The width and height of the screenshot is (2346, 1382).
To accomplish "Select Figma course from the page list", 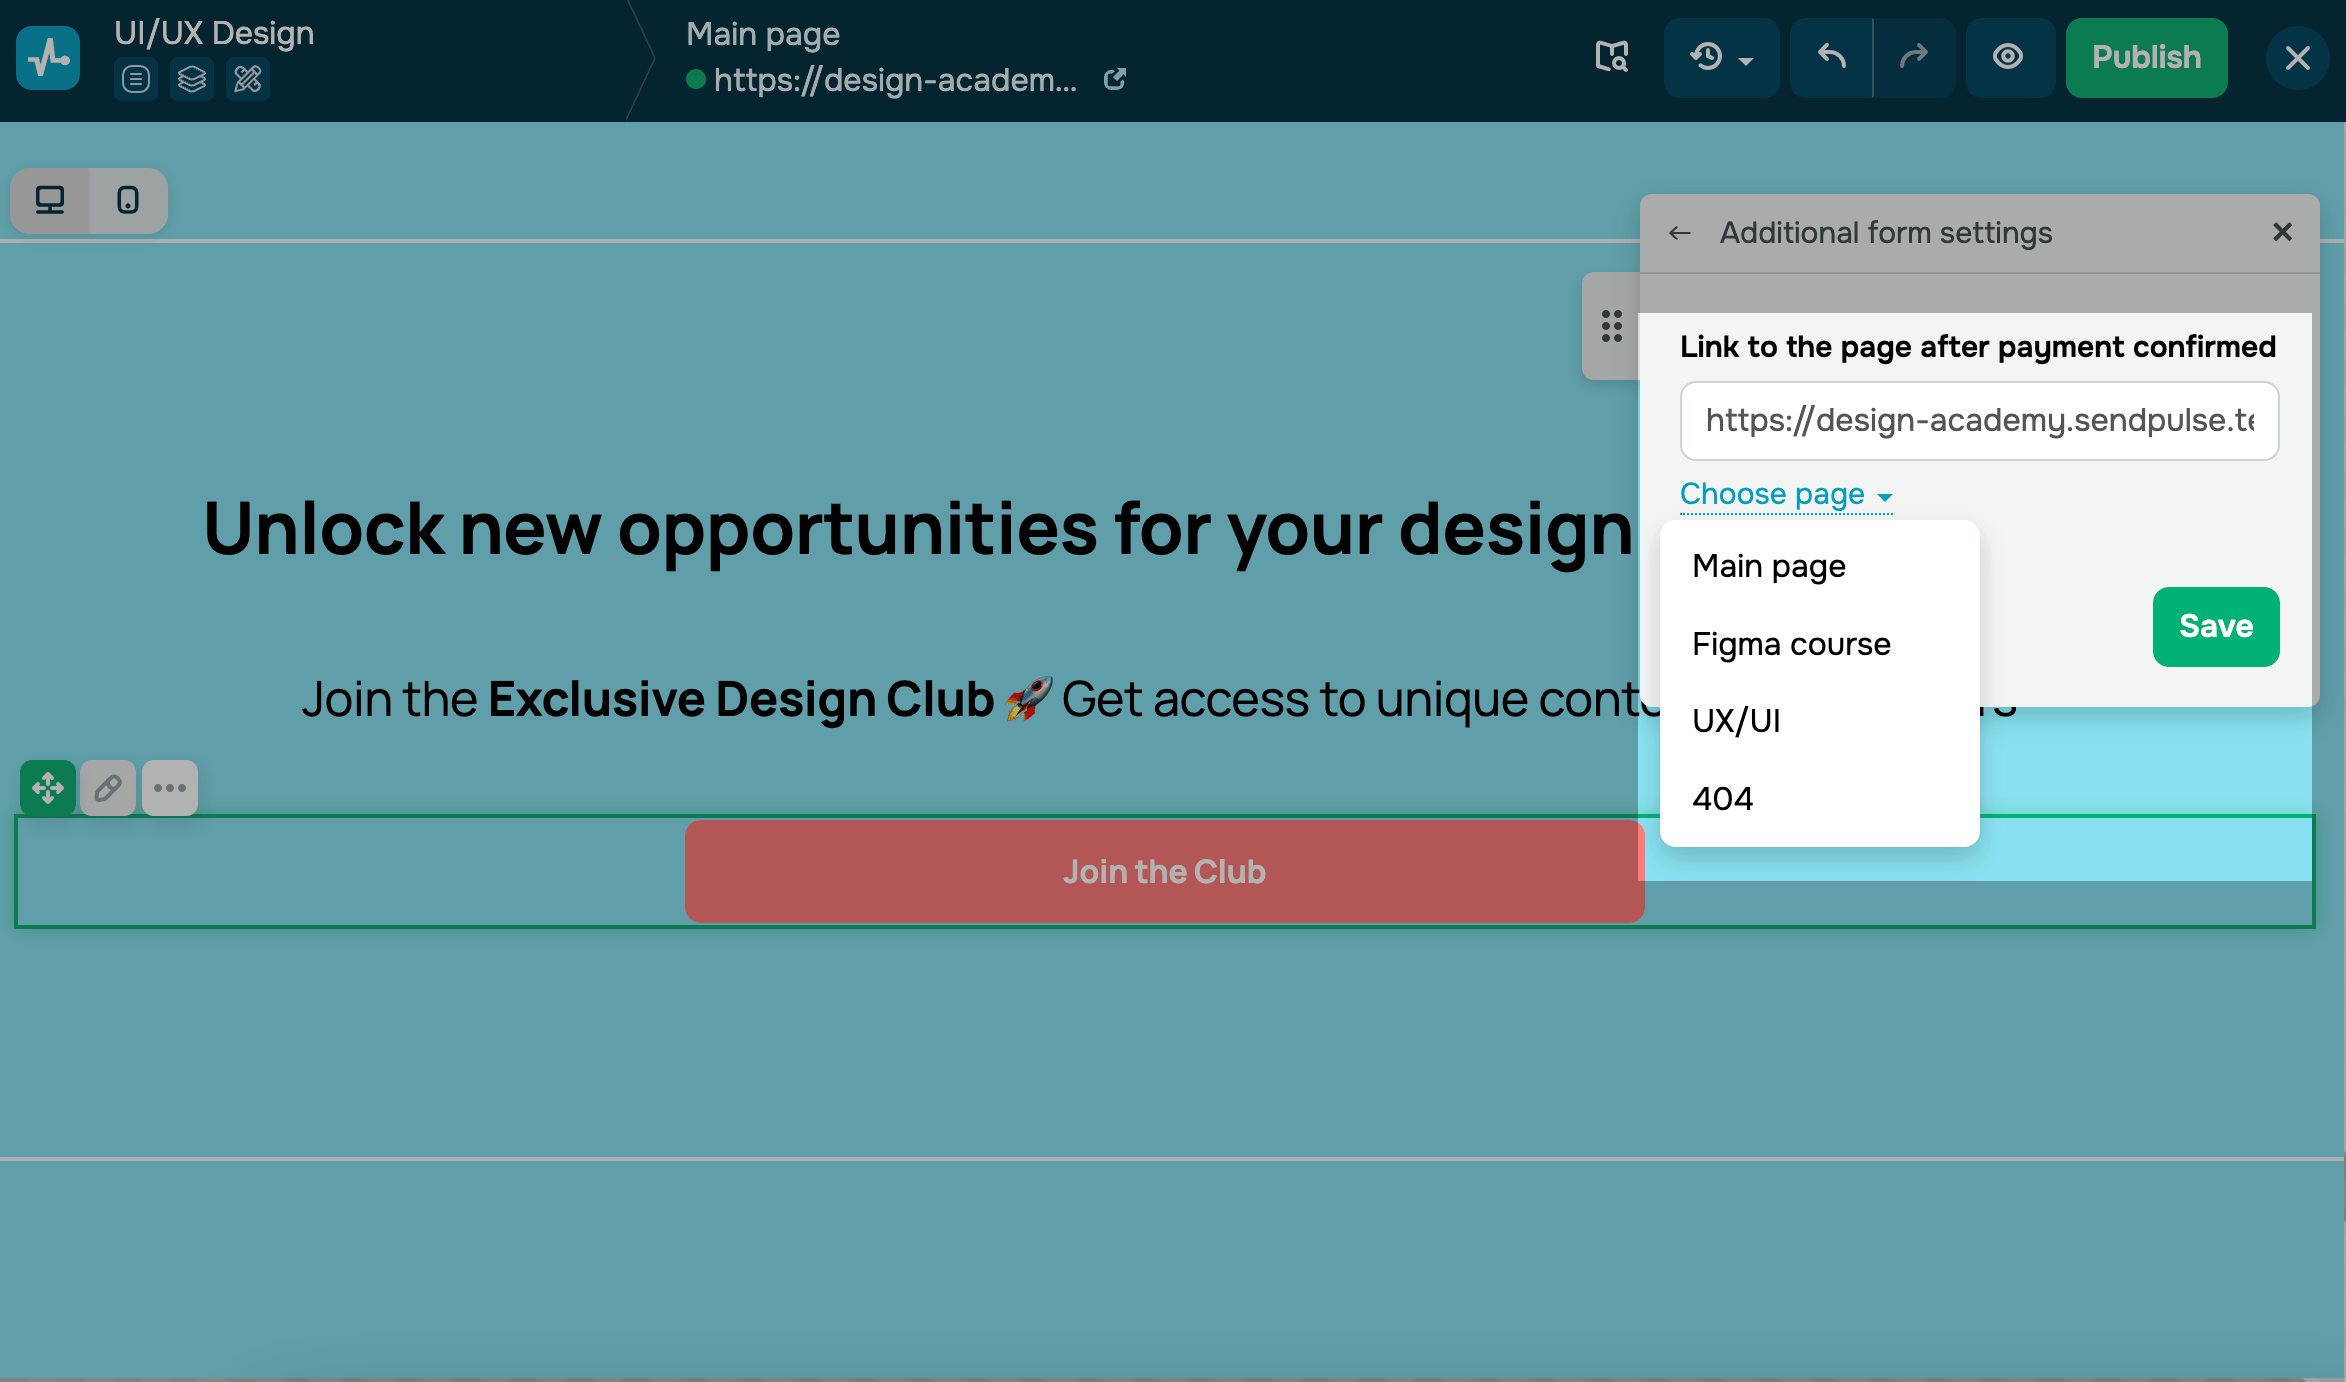I will 1790,644.
